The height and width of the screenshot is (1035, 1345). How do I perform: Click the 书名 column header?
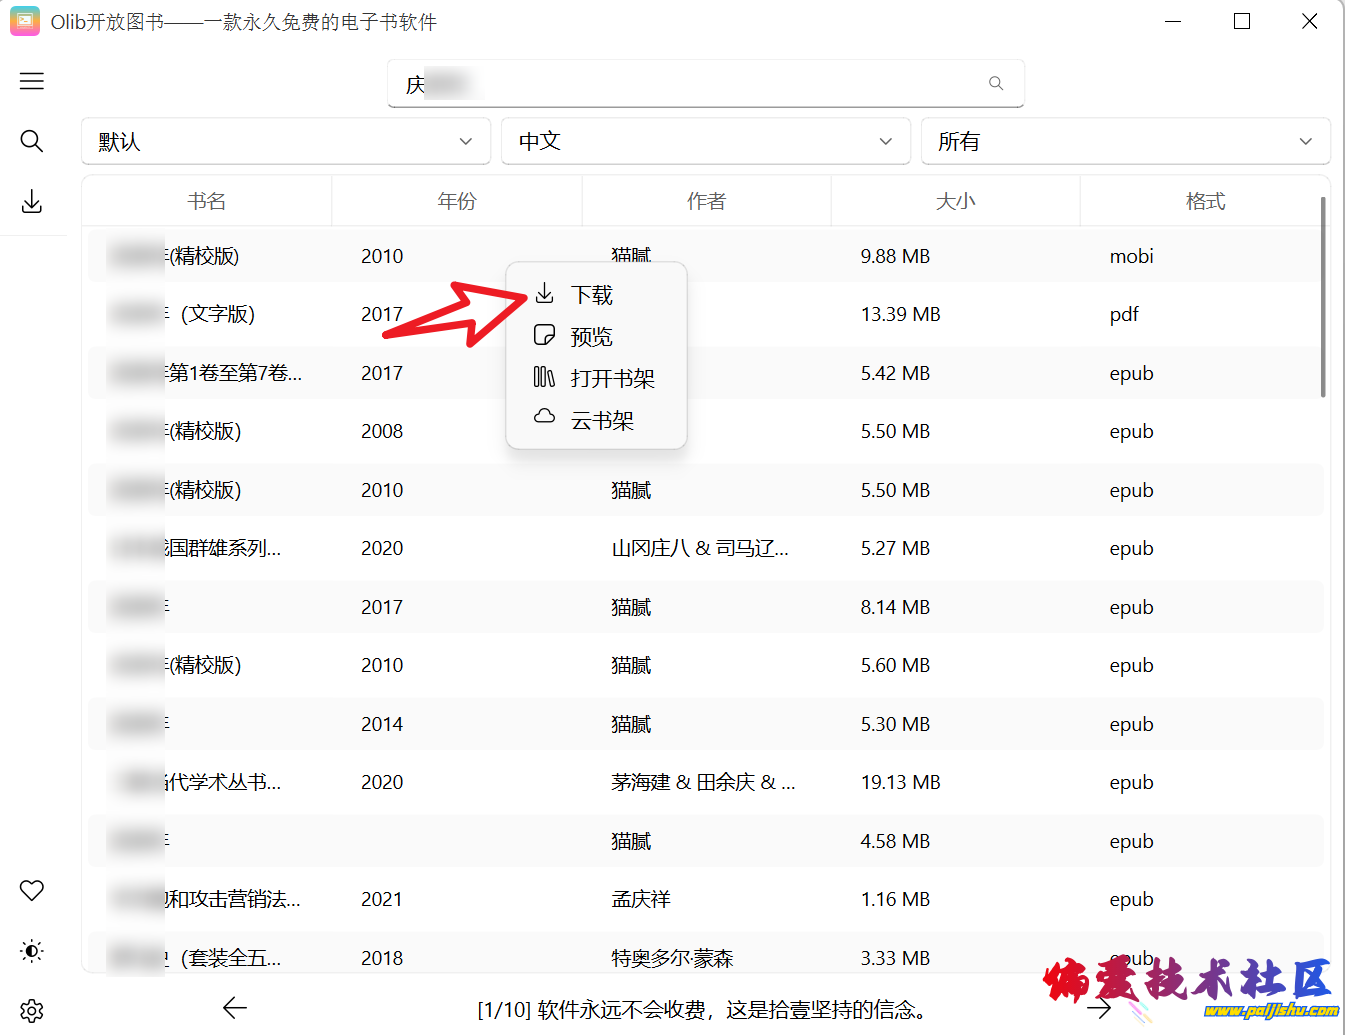(207, 202)
